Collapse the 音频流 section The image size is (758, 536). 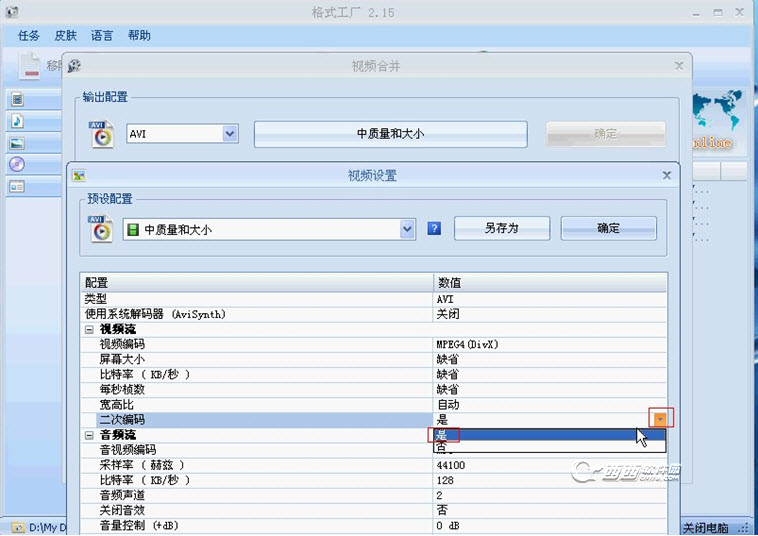click(x=89, y=435)
